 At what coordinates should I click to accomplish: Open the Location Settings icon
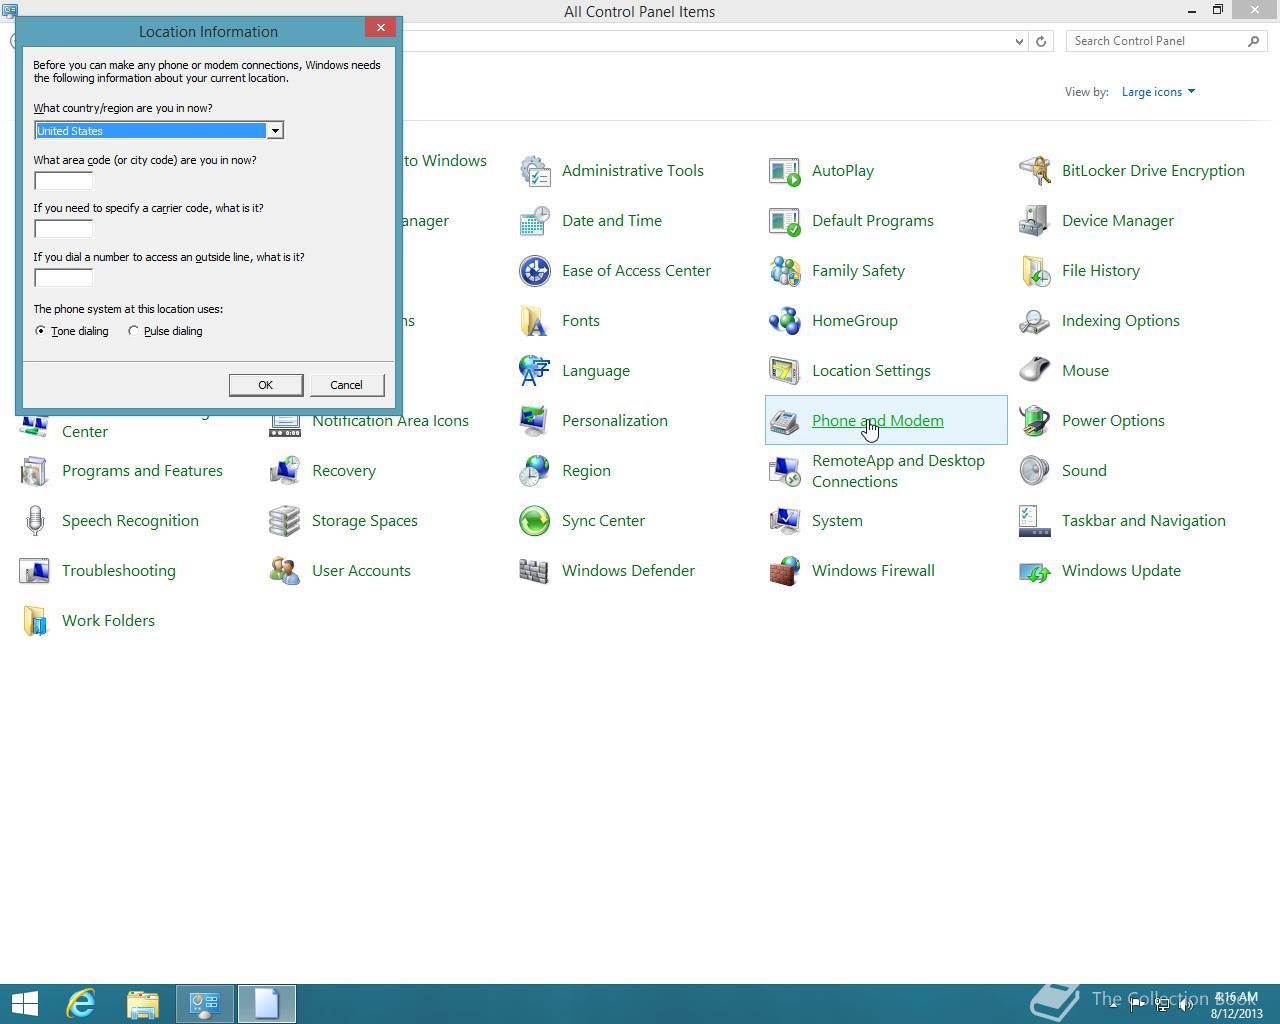click(x=785, y=371)
